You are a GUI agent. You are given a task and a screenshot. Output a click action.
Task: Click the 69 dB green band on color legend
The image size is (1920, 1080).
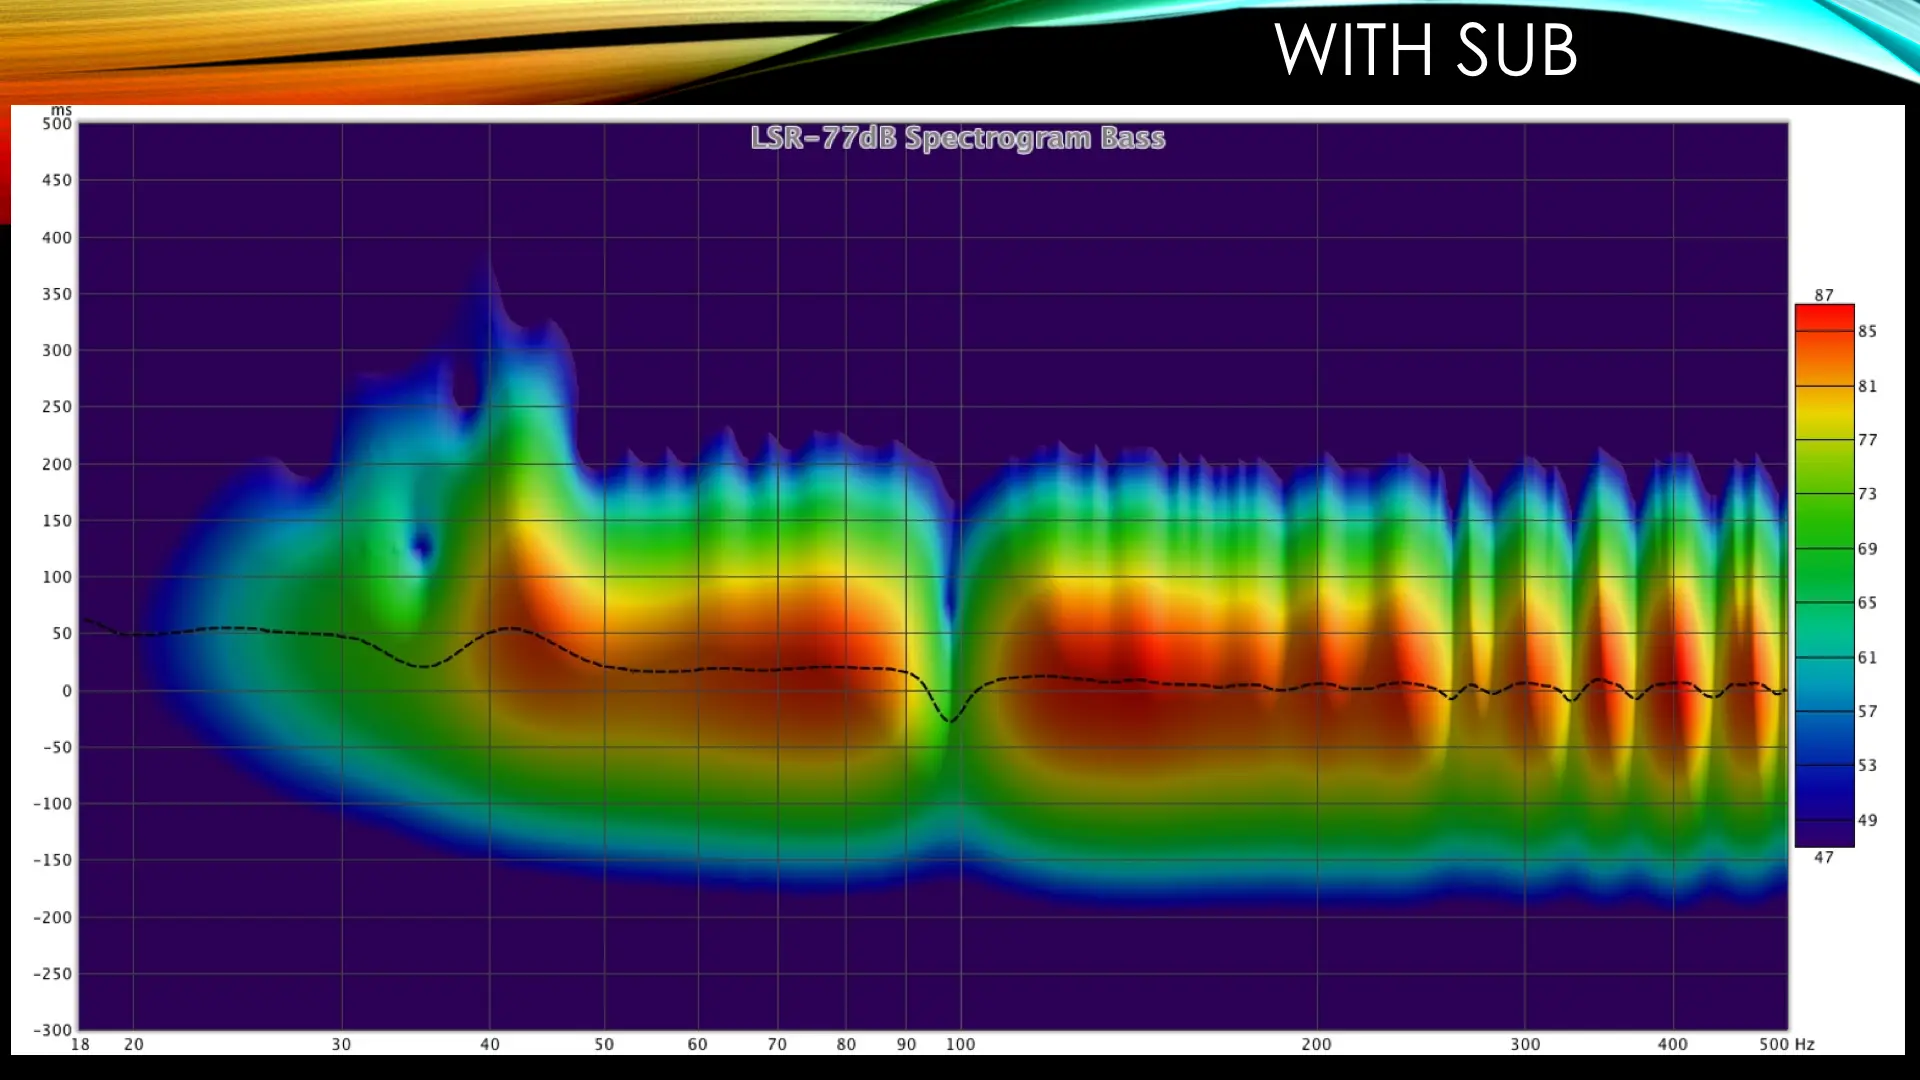[1824, 549]
